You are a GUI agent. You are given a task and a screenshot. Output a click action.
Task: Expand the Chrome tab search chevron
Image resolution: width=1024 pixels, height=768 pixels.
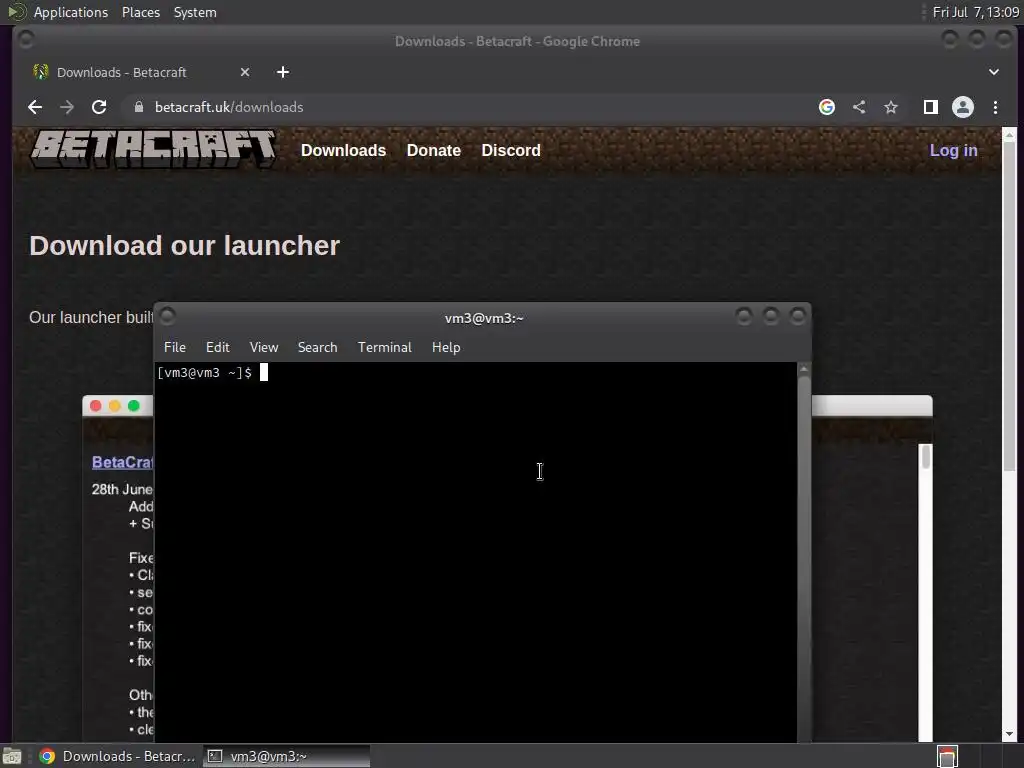994,72
